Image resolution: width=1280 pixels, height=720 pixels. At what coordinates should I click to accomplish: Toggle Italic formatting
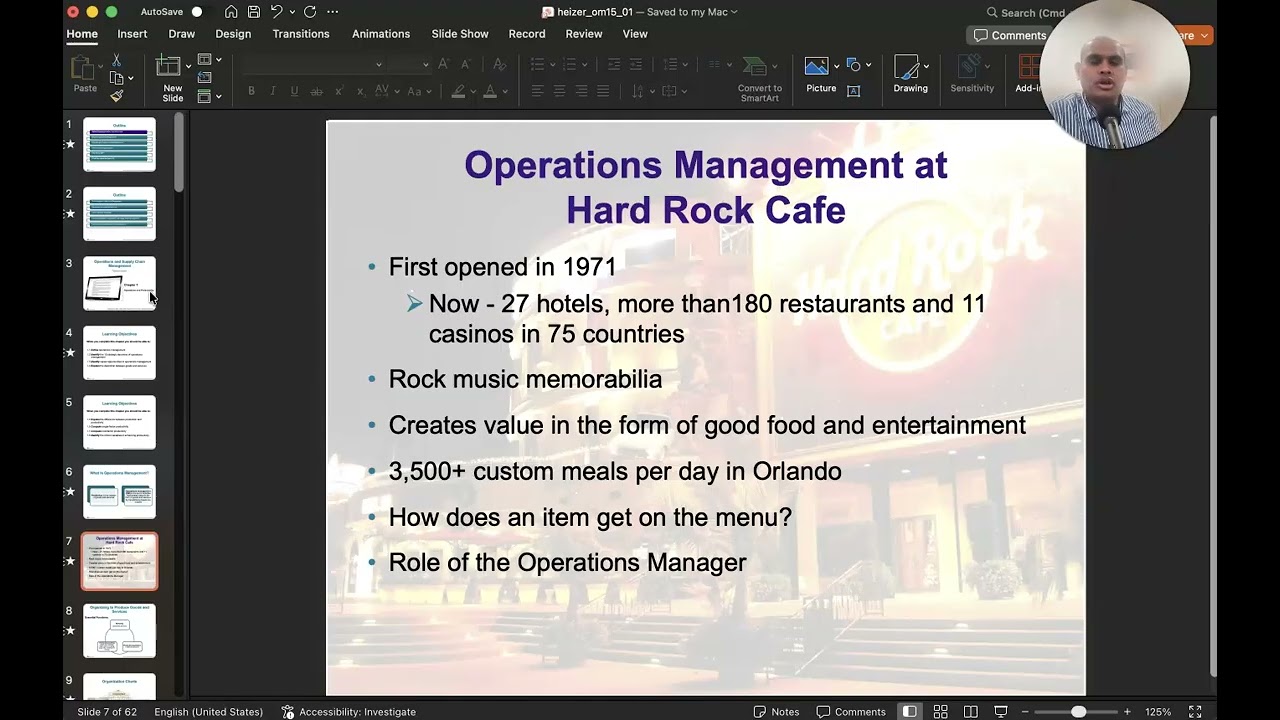coord(273,91)
